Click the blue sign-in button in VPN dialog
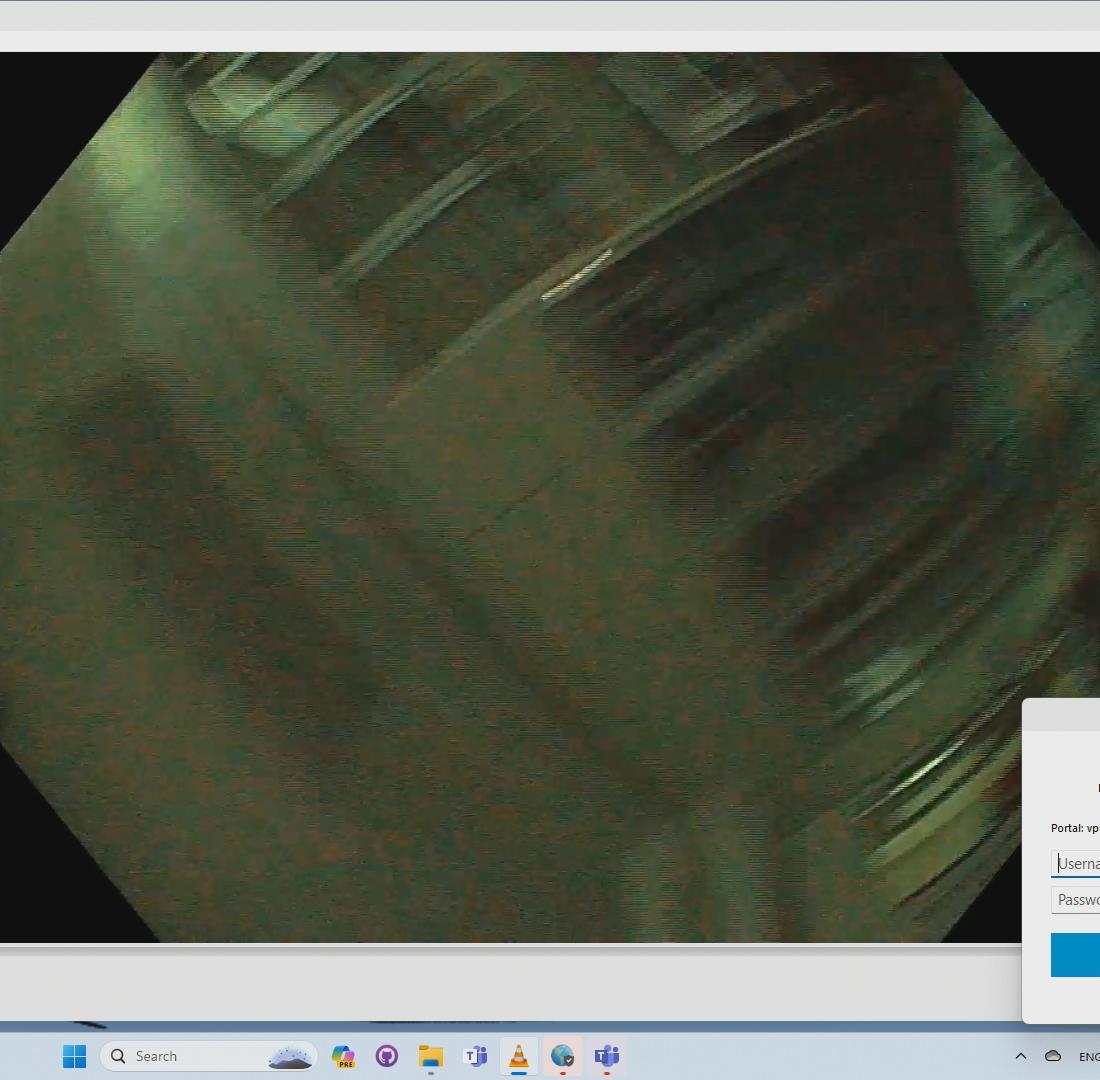The image size is (1100, 1080). click(1075, 954)
